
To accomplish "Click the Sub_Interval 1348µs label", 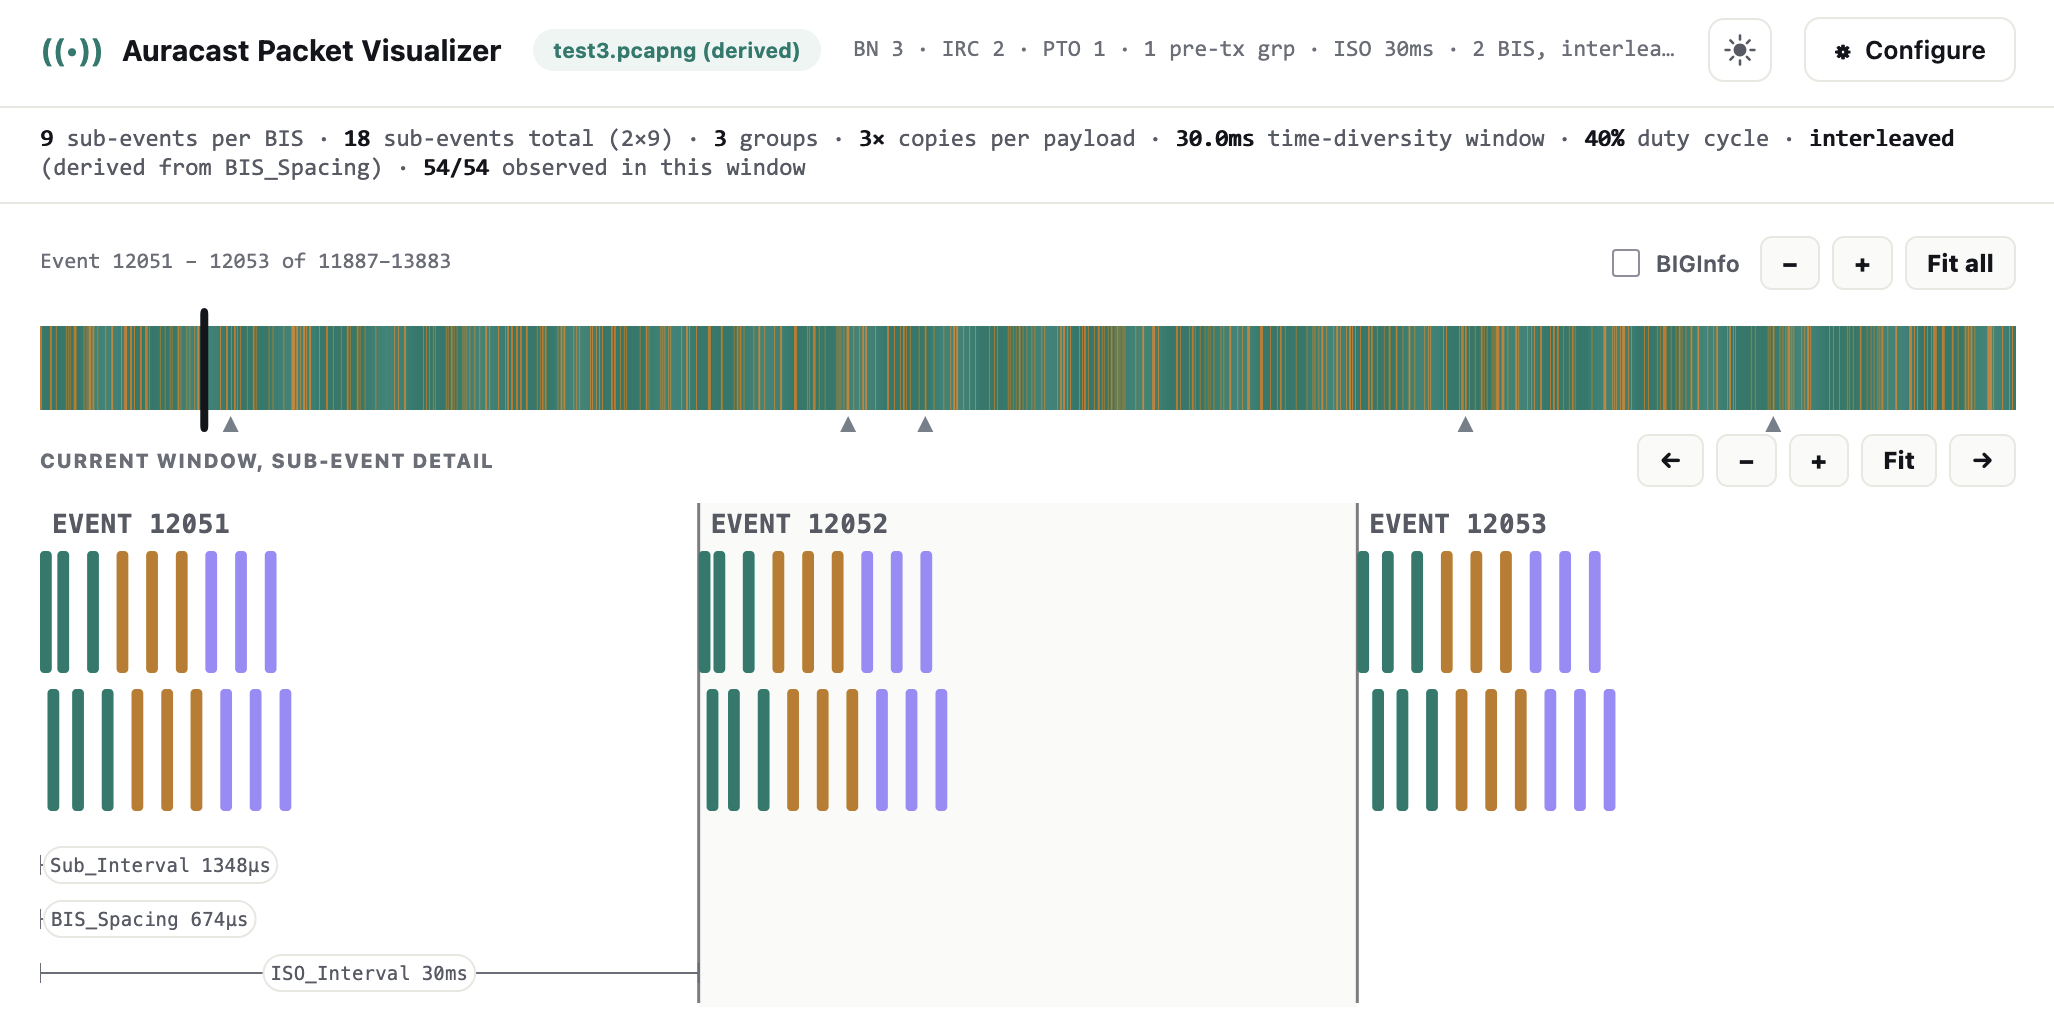I will (x=160, y=865).
